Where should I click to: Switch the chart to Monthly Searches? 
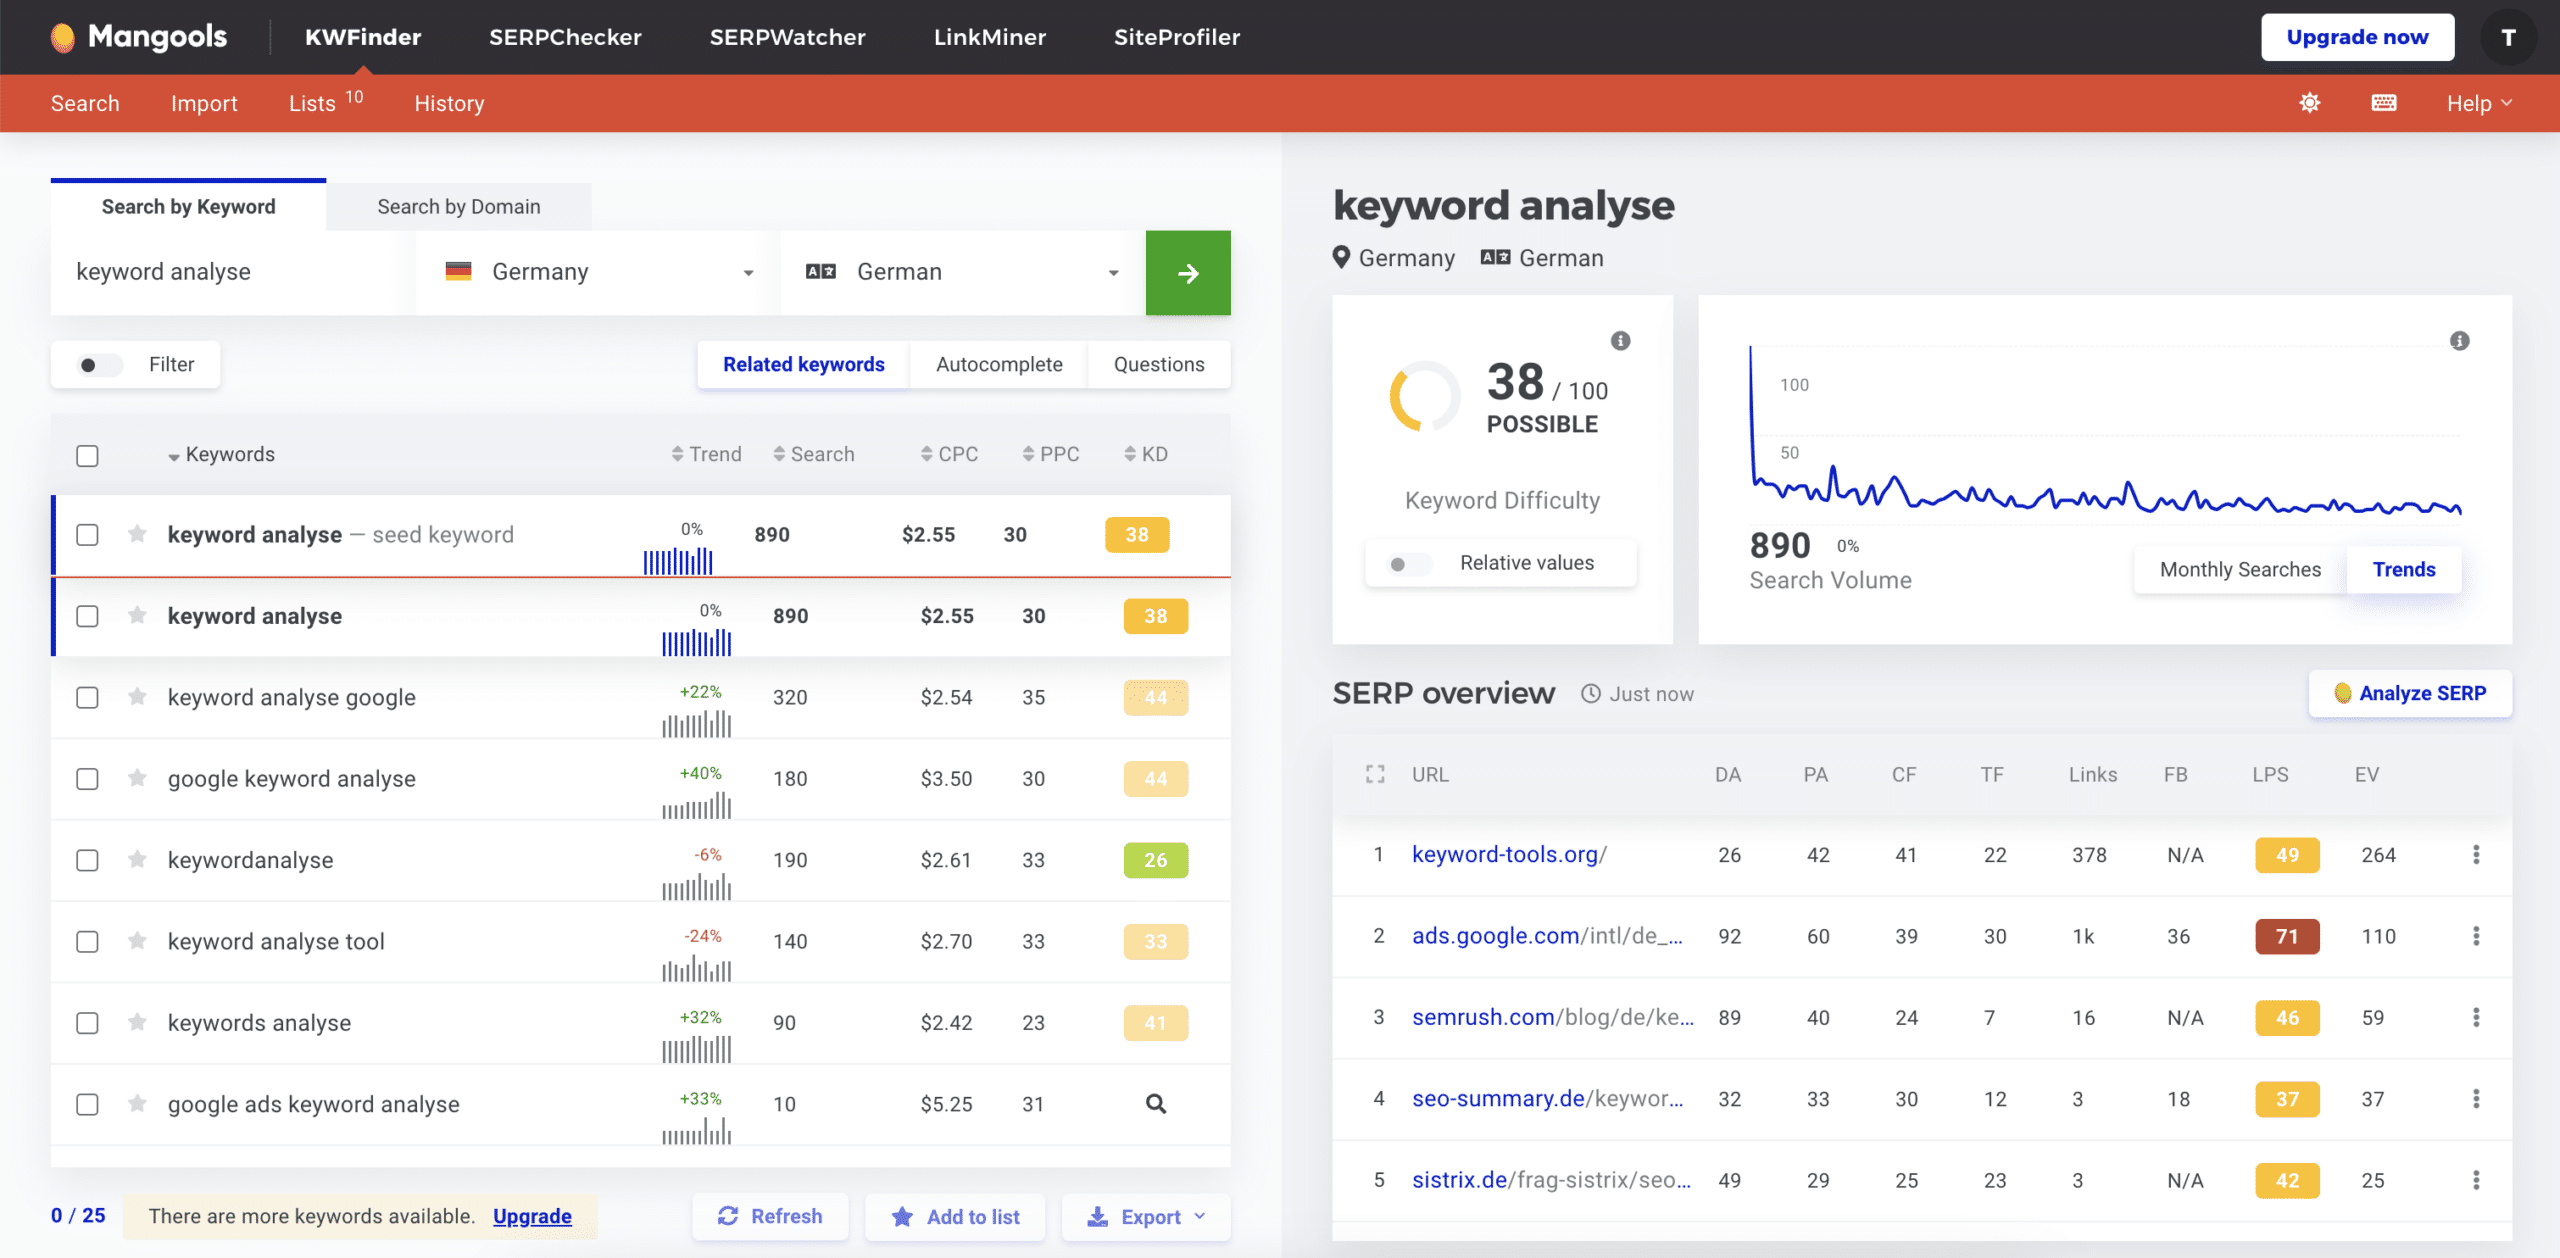(2240, 570)
